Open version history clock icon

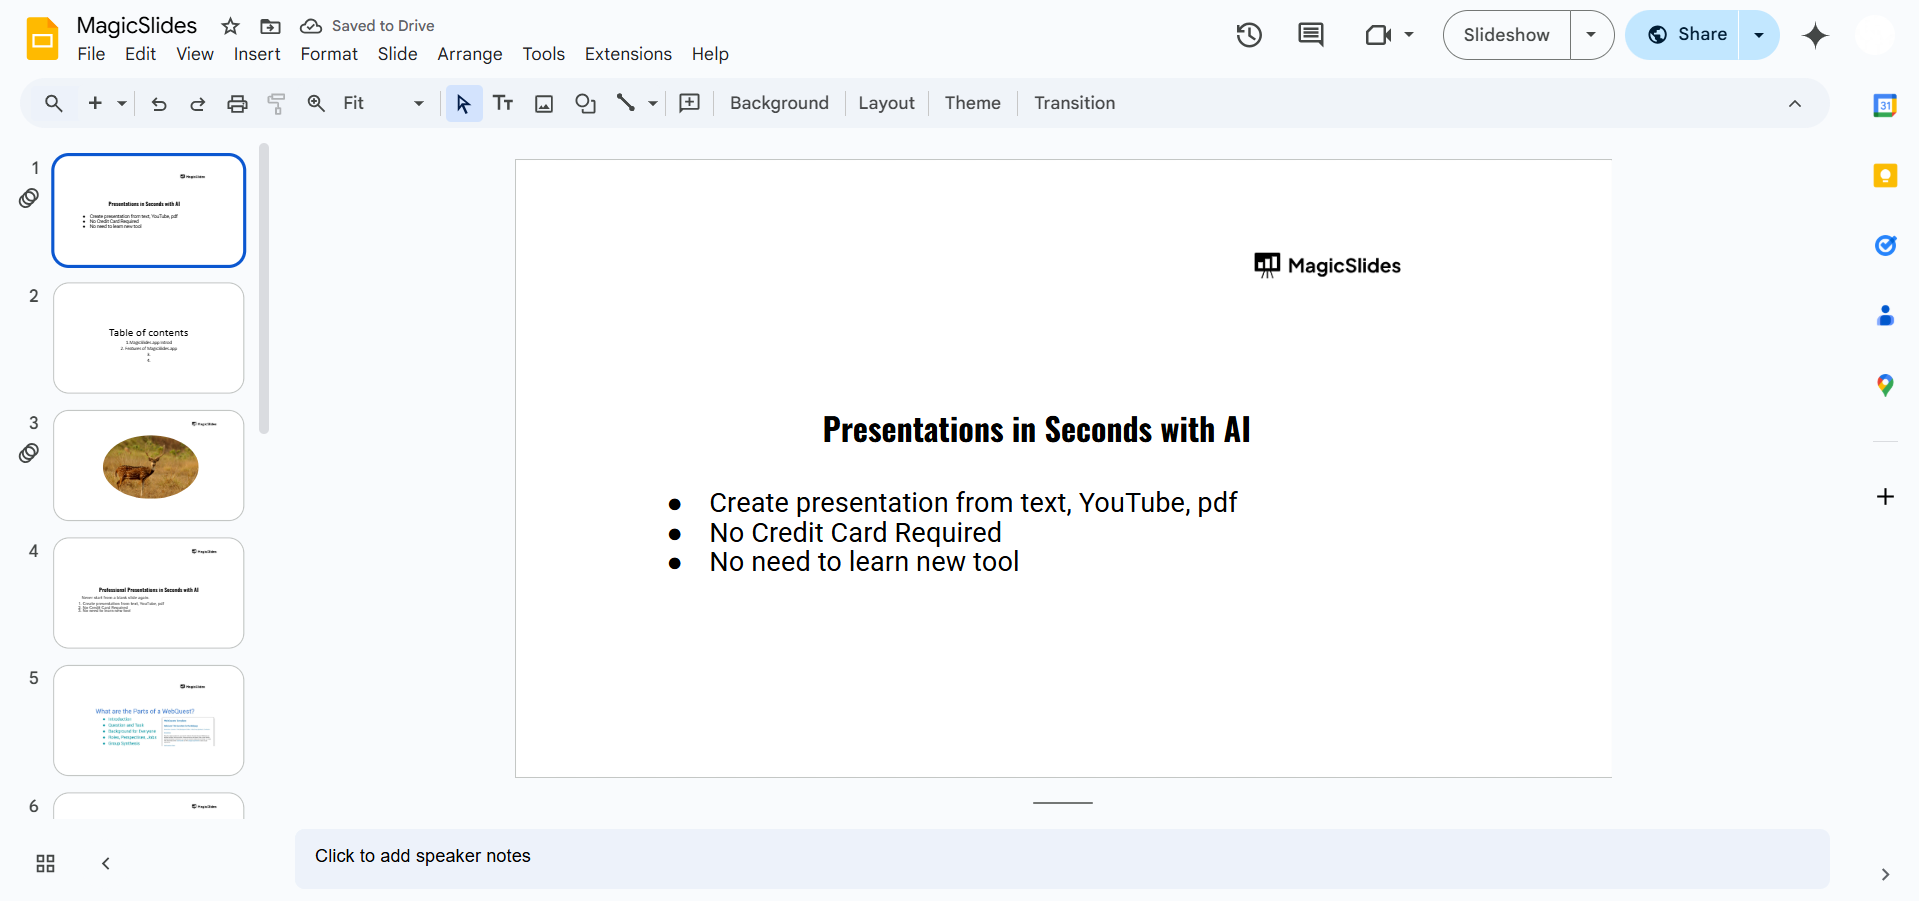point(1249,35)
